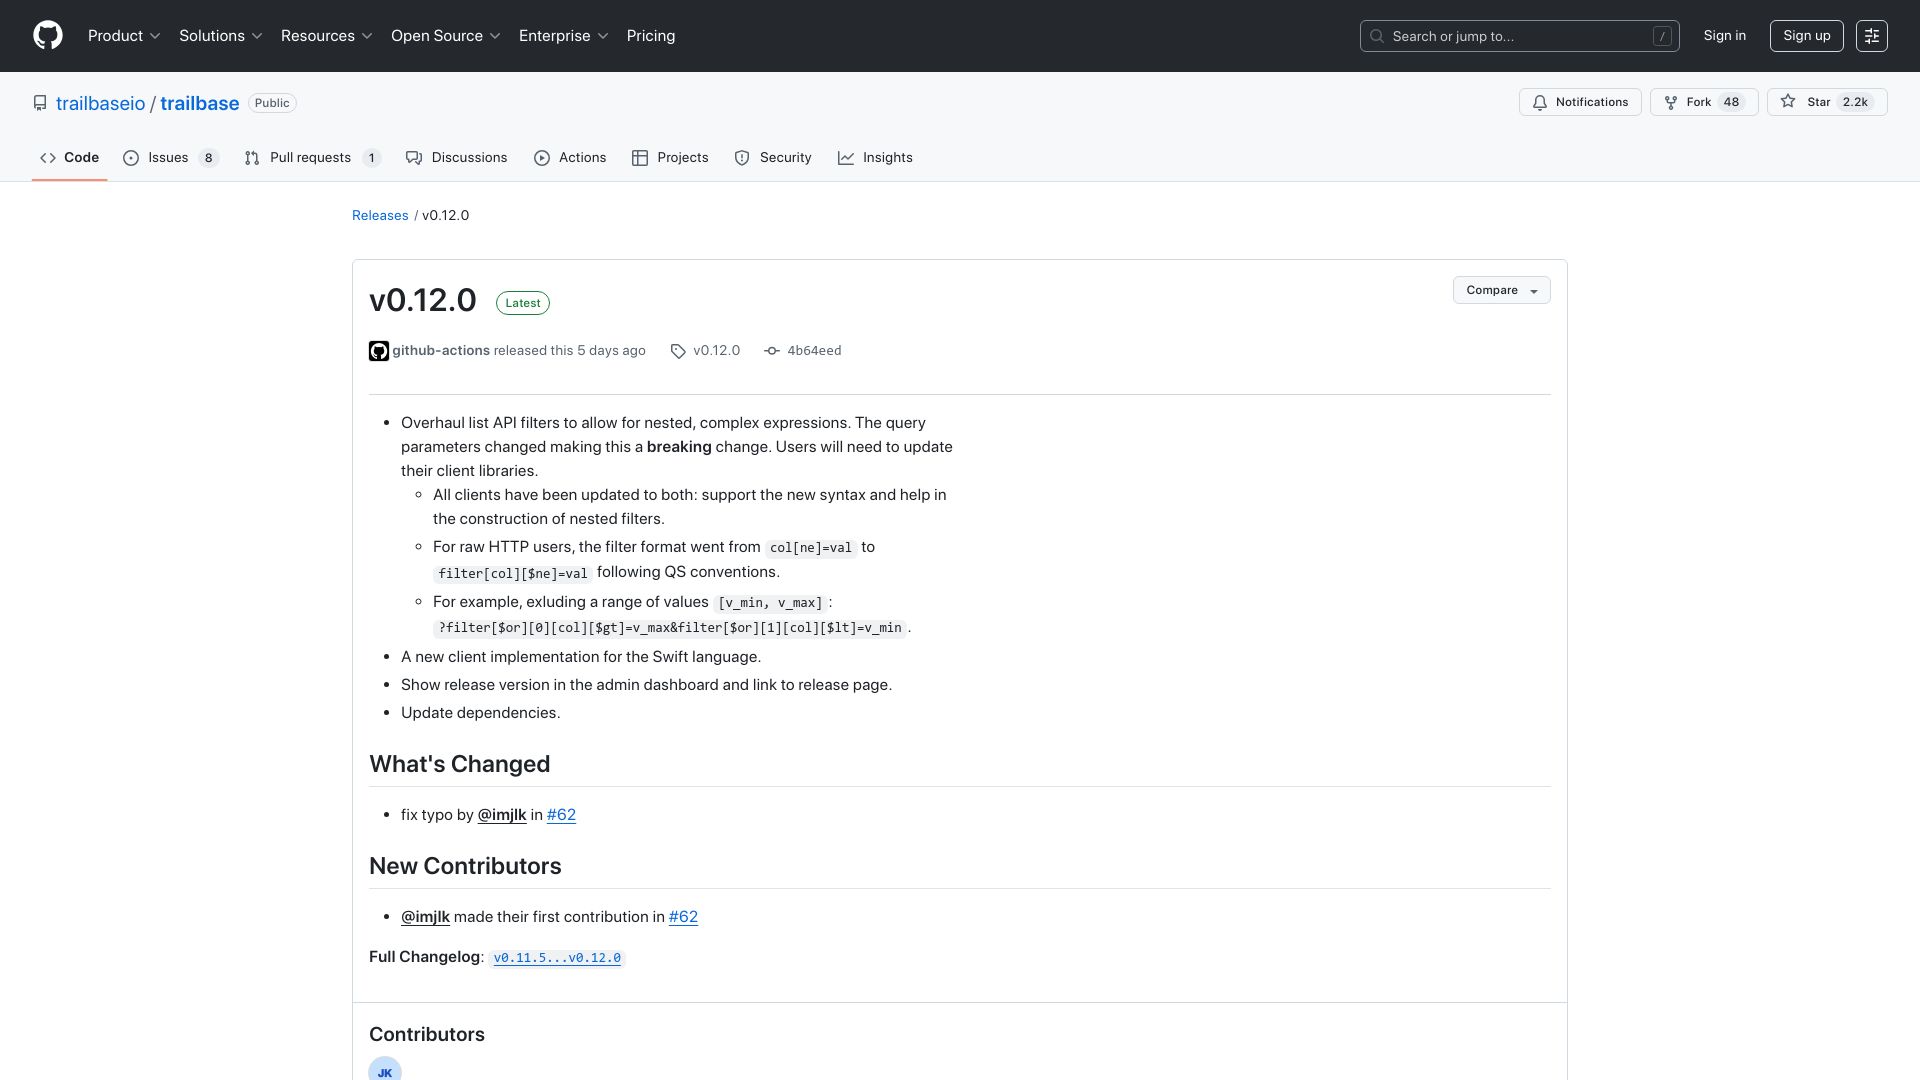Screen dimensions: 1920x1080
Task: Open the Actions tab
Action: point(570,158)
